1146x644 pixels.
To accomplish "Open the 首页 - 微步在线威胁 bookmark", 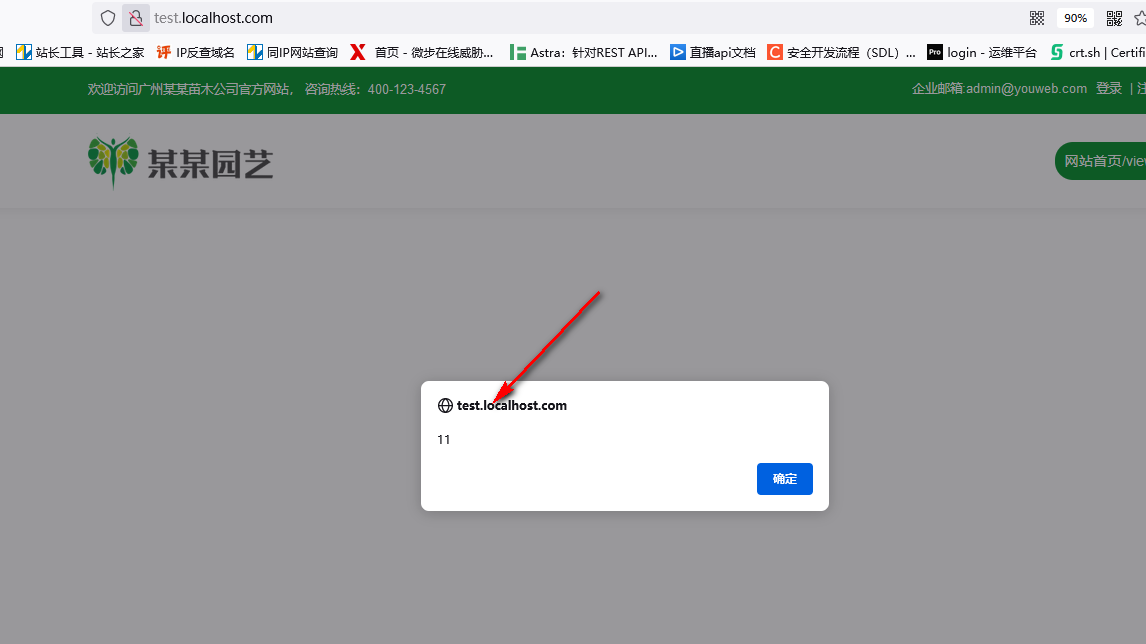I will pos(422,53).
